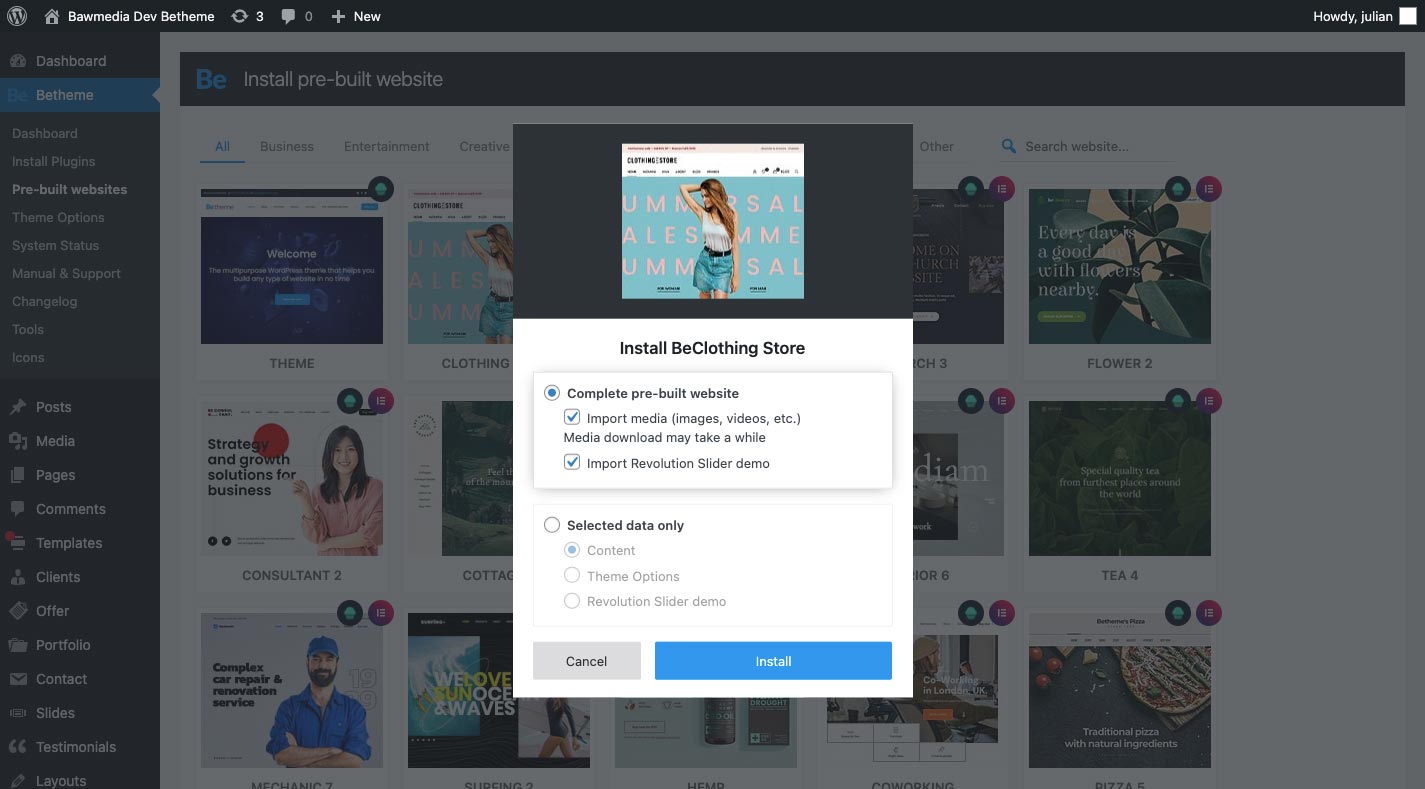Click the green builder badge on Theme card
The width and height of the screenshot is (1425, 789).
[x=380, y=189]
